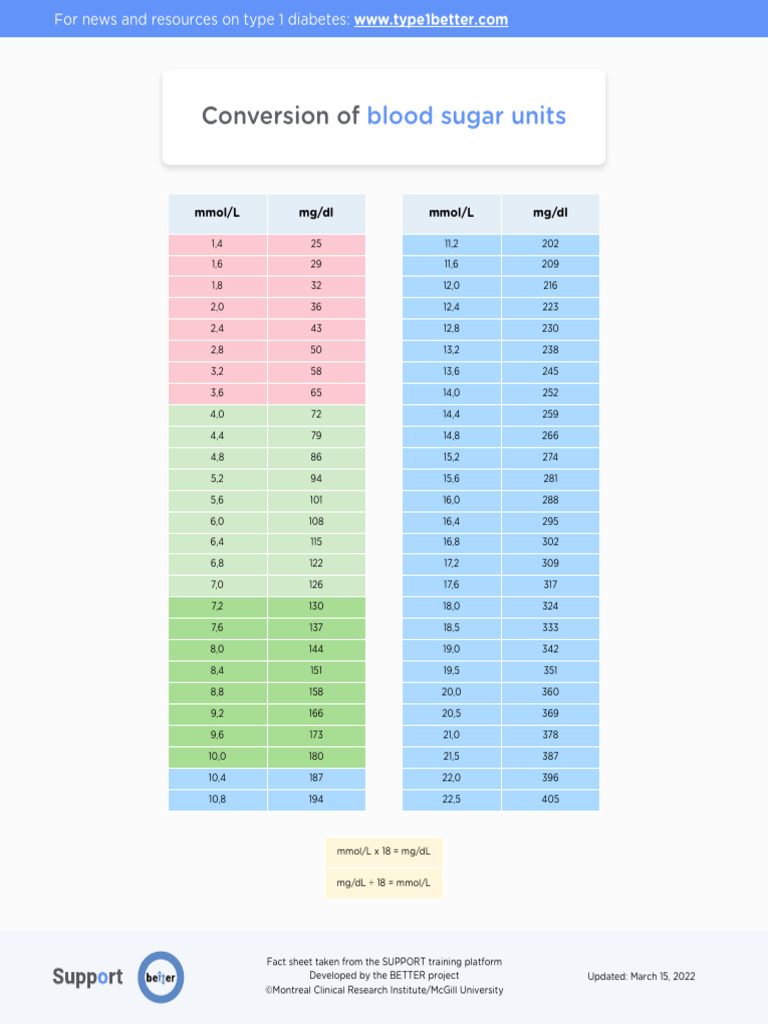Click the Updated: March 15, 2022 text

click(641, 977)
